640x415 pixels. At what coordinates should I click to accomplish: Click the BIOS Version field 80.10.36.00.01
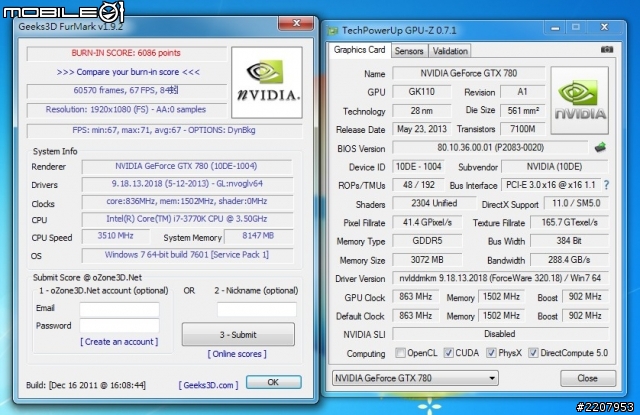tap(490, 148)
